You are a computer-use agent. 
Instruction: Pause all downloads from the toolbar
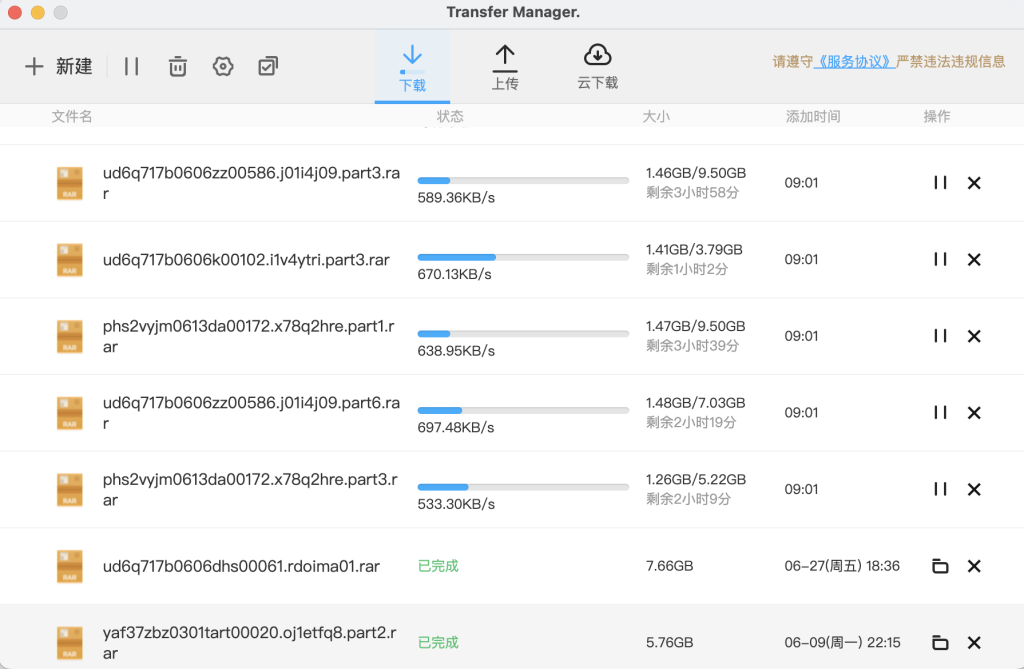point(132,67)
